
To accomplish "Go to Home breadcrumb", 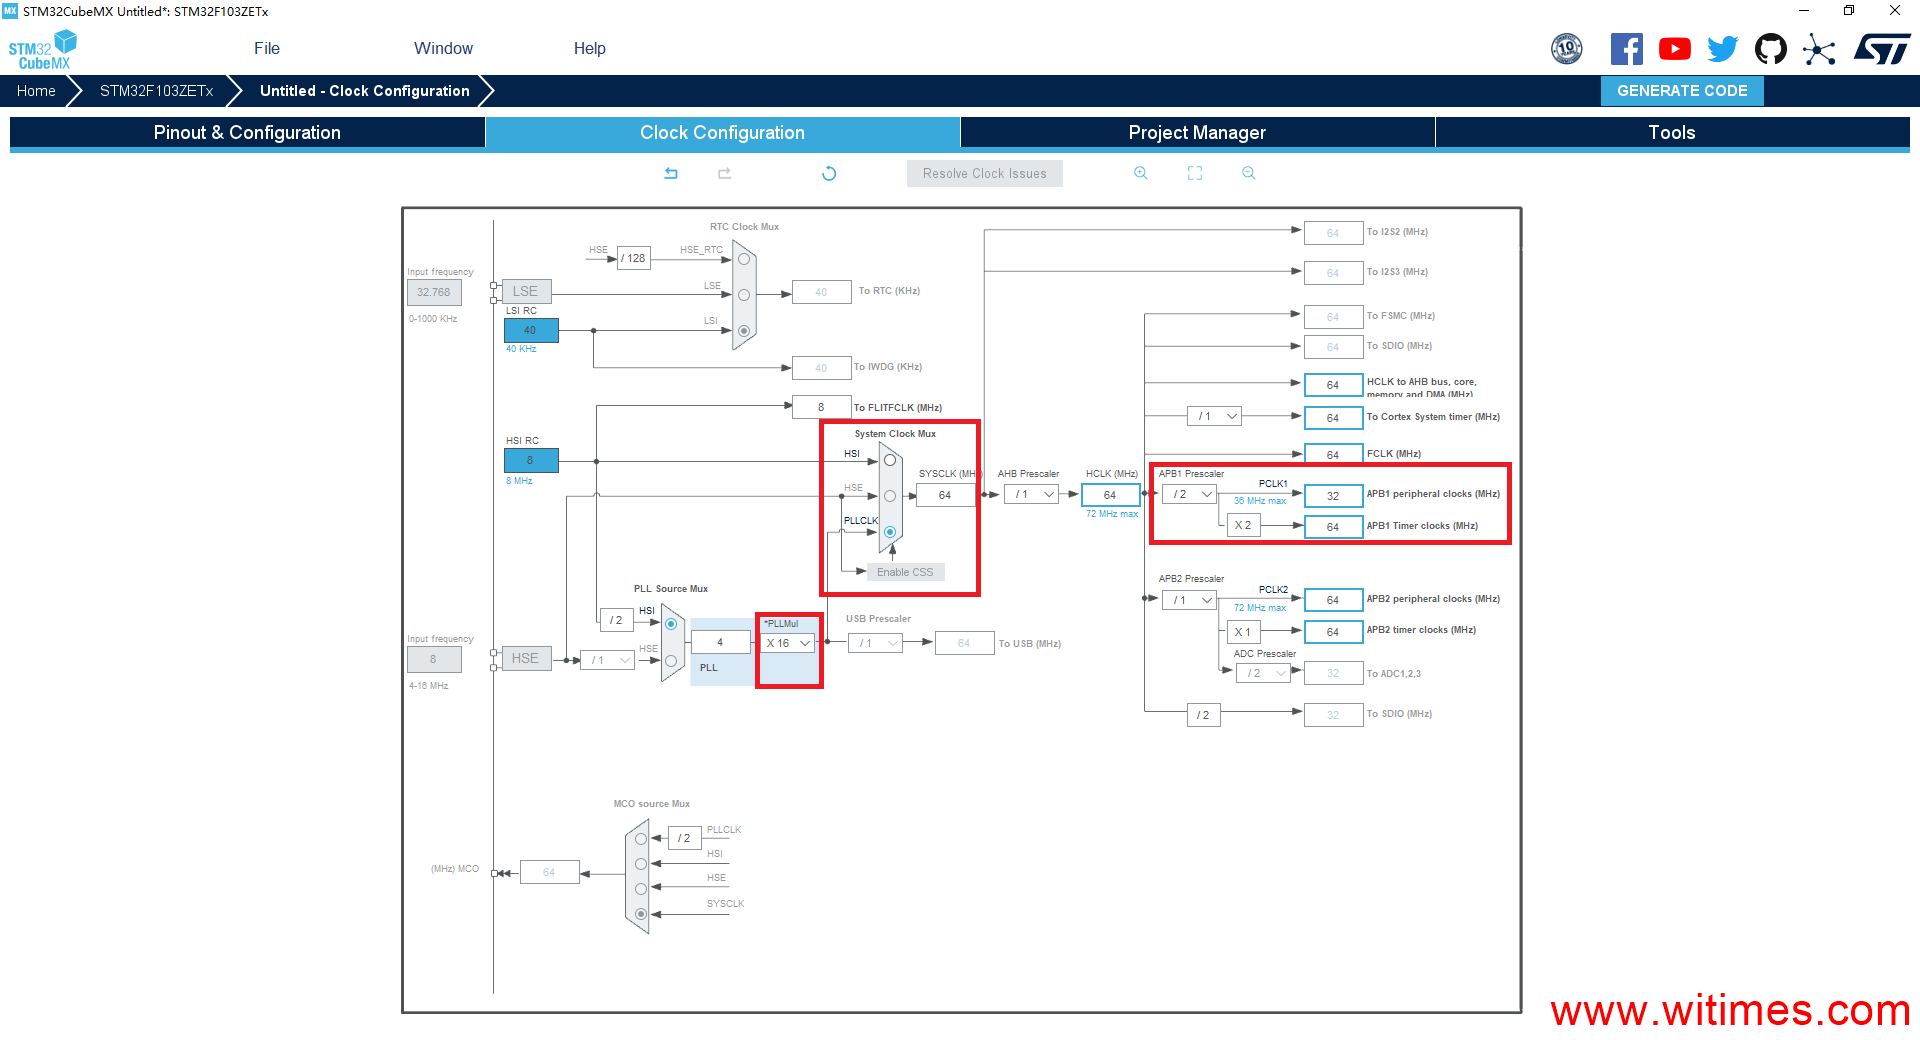I will [x=36, y=90].
